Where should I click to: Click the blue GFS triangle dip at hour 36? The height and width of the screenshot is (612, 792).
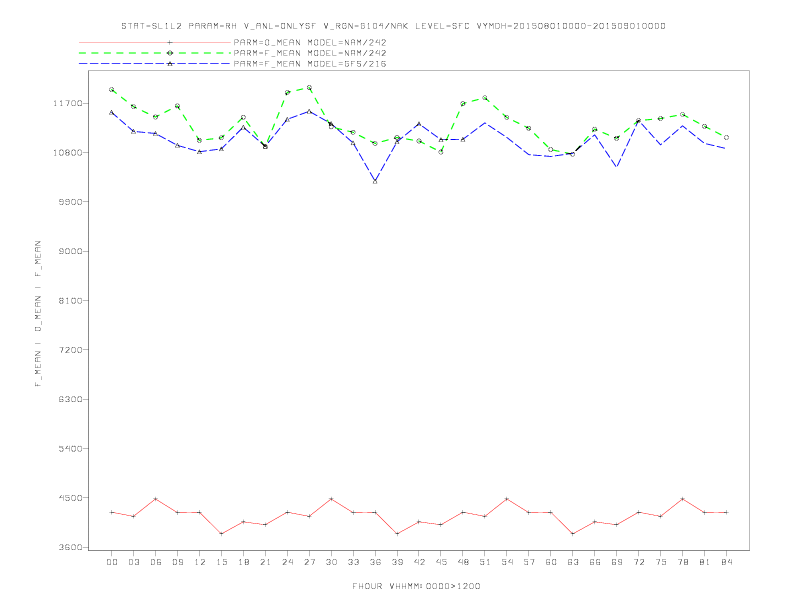(x=375, y=181)
